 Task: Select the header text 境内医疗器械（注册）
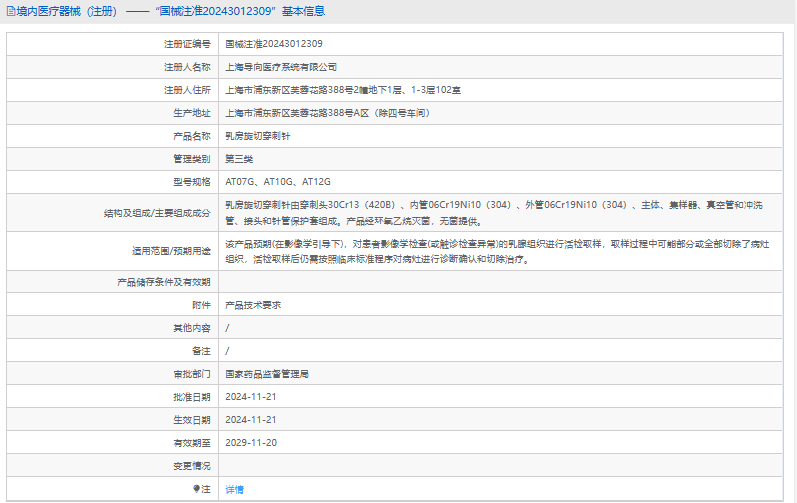67,11
